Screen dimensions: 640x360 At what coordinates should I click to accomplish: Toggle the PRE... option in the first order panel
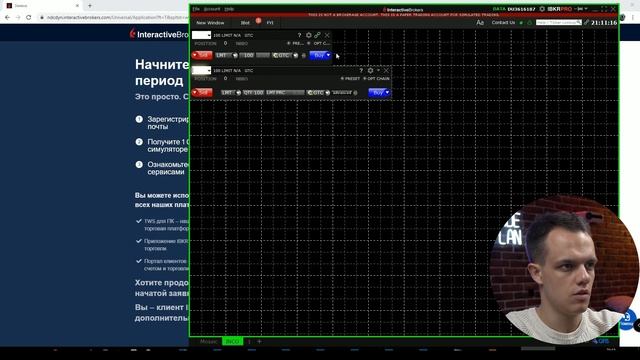coord(296,43)
